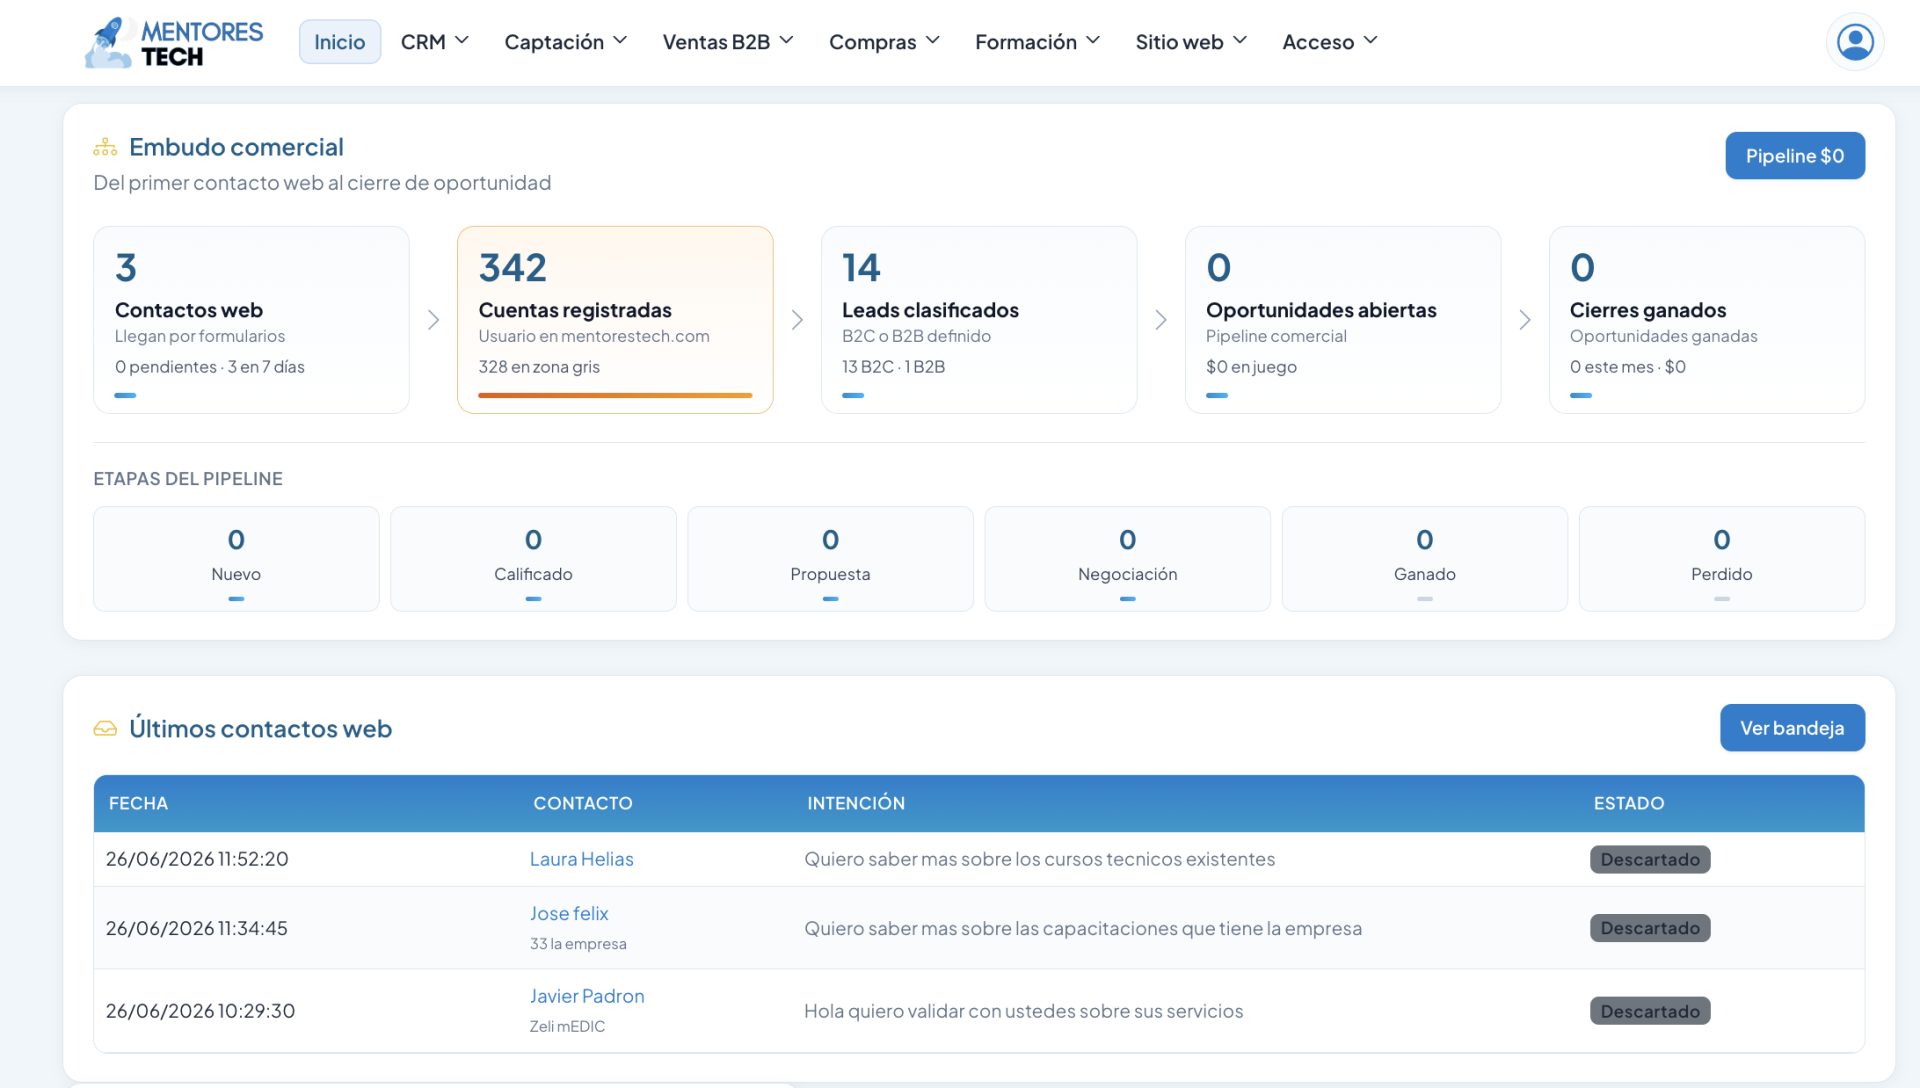Open Laura Helias contact link
This screenshot has width=1920, height=1088.
[x=582, y=859]
